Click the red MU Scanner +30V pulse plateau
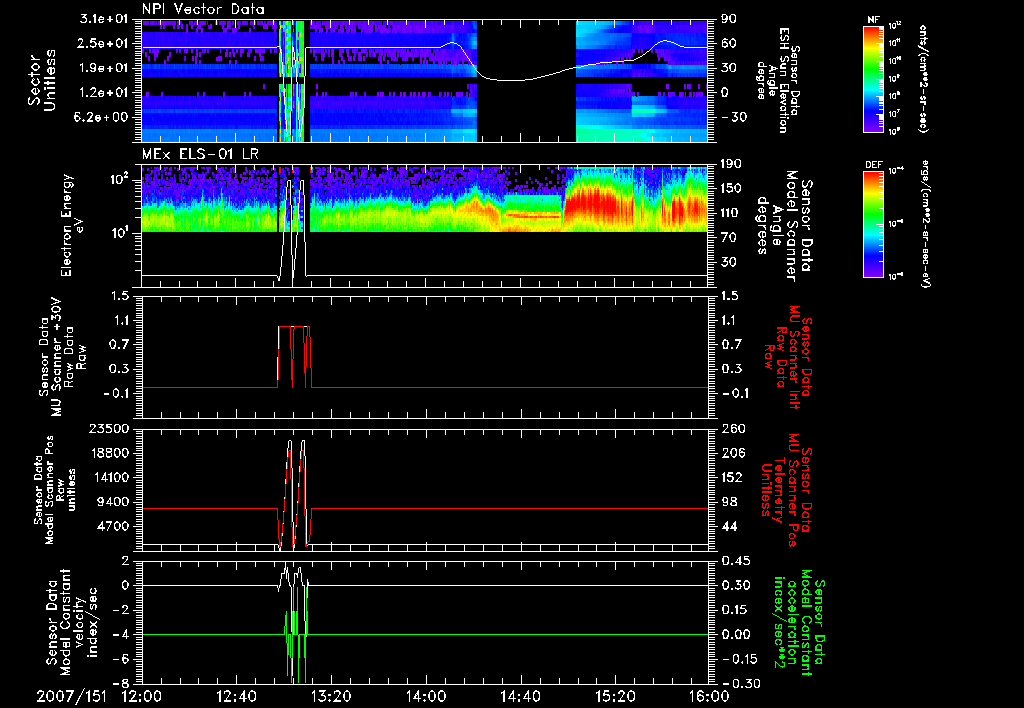 [x=294, y=327]
